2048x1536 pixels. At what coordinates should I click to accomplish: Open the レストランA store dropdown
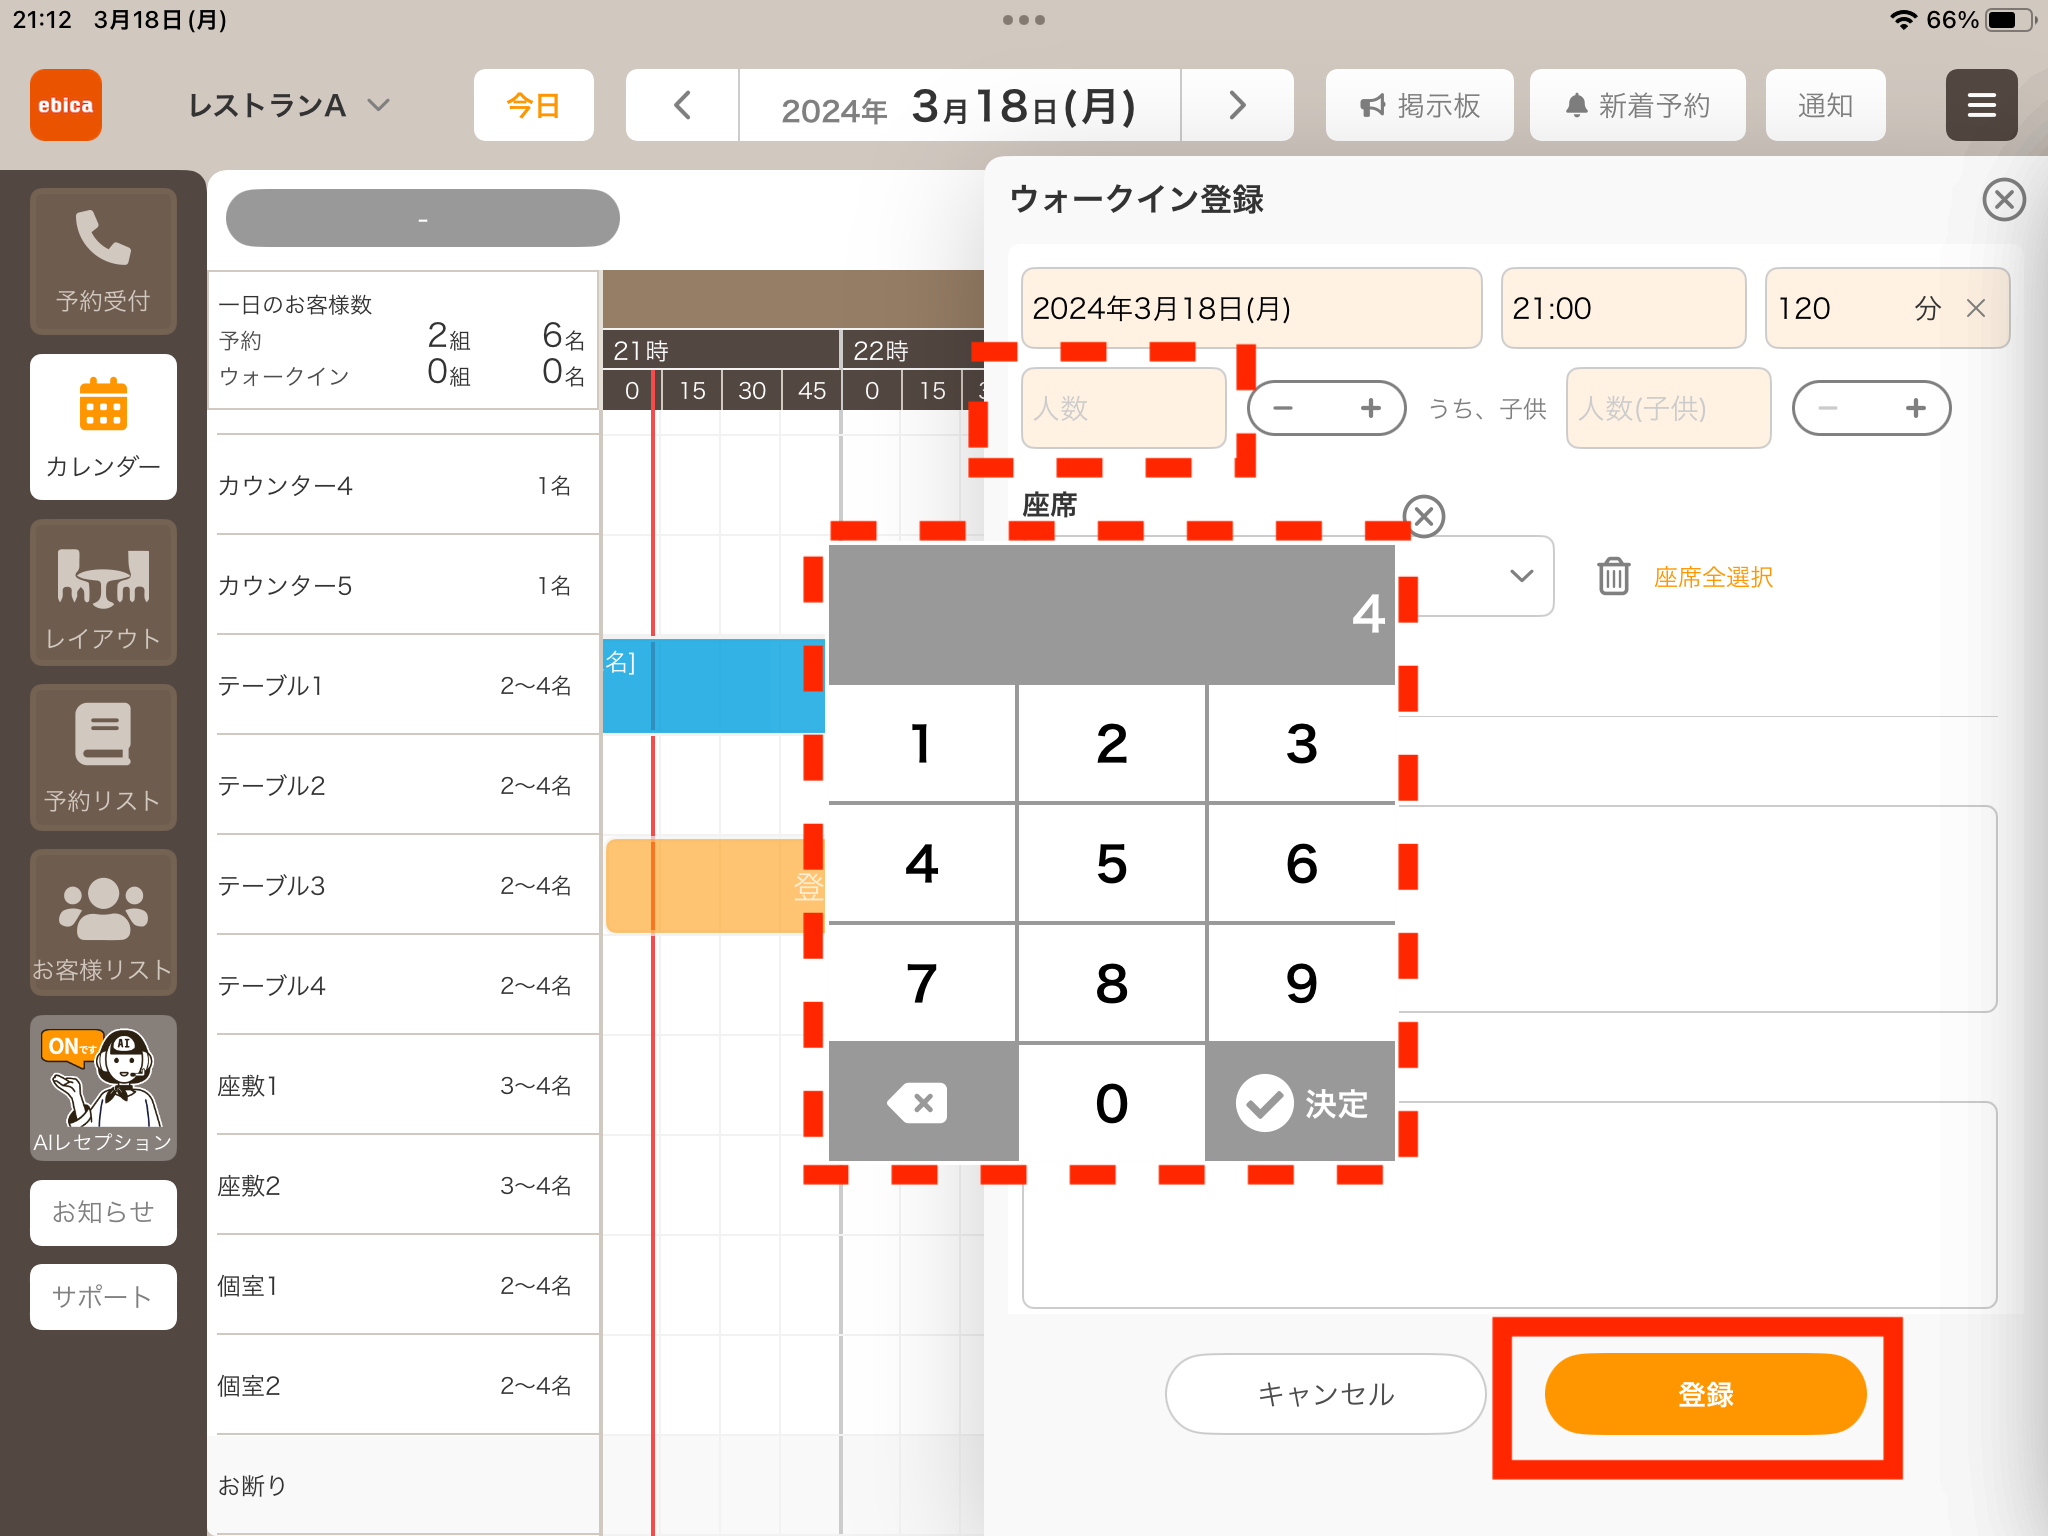[x=290, y=105]
